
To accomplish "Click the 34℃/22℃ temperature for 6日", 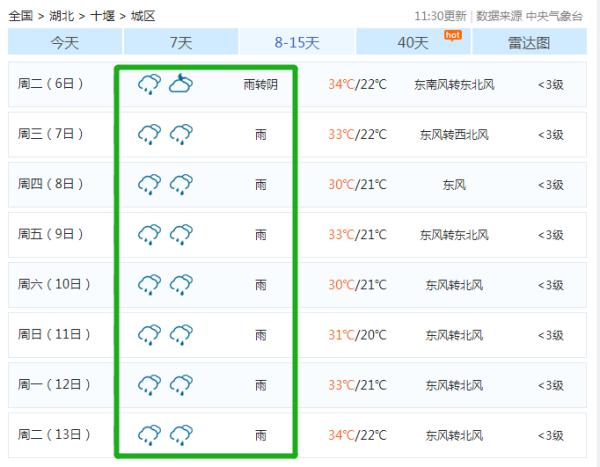I will [357, 84].
